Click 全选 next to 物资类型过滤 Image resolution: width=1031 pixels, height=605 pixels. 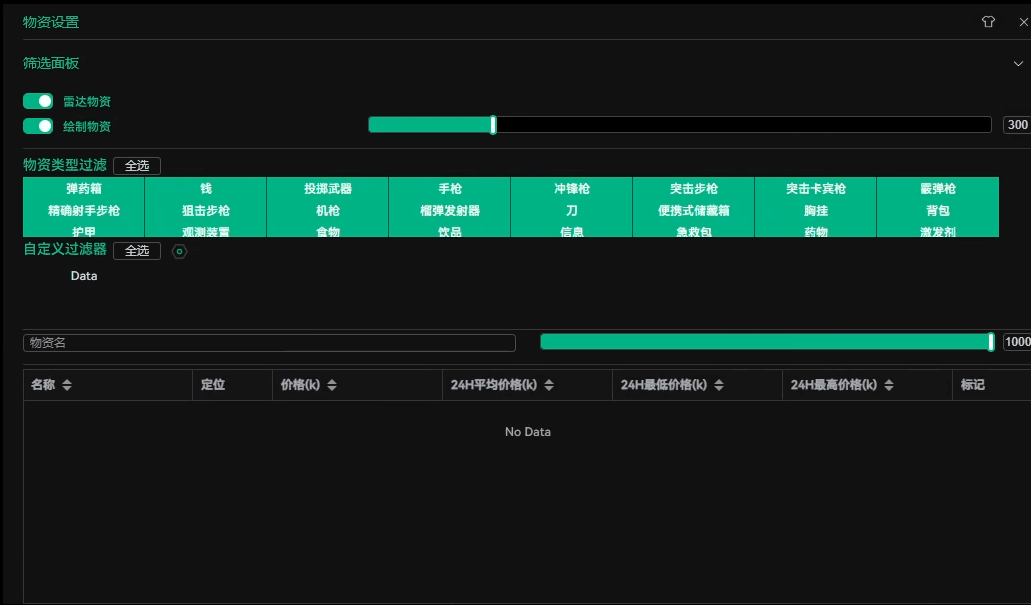[x=137, y=166]
